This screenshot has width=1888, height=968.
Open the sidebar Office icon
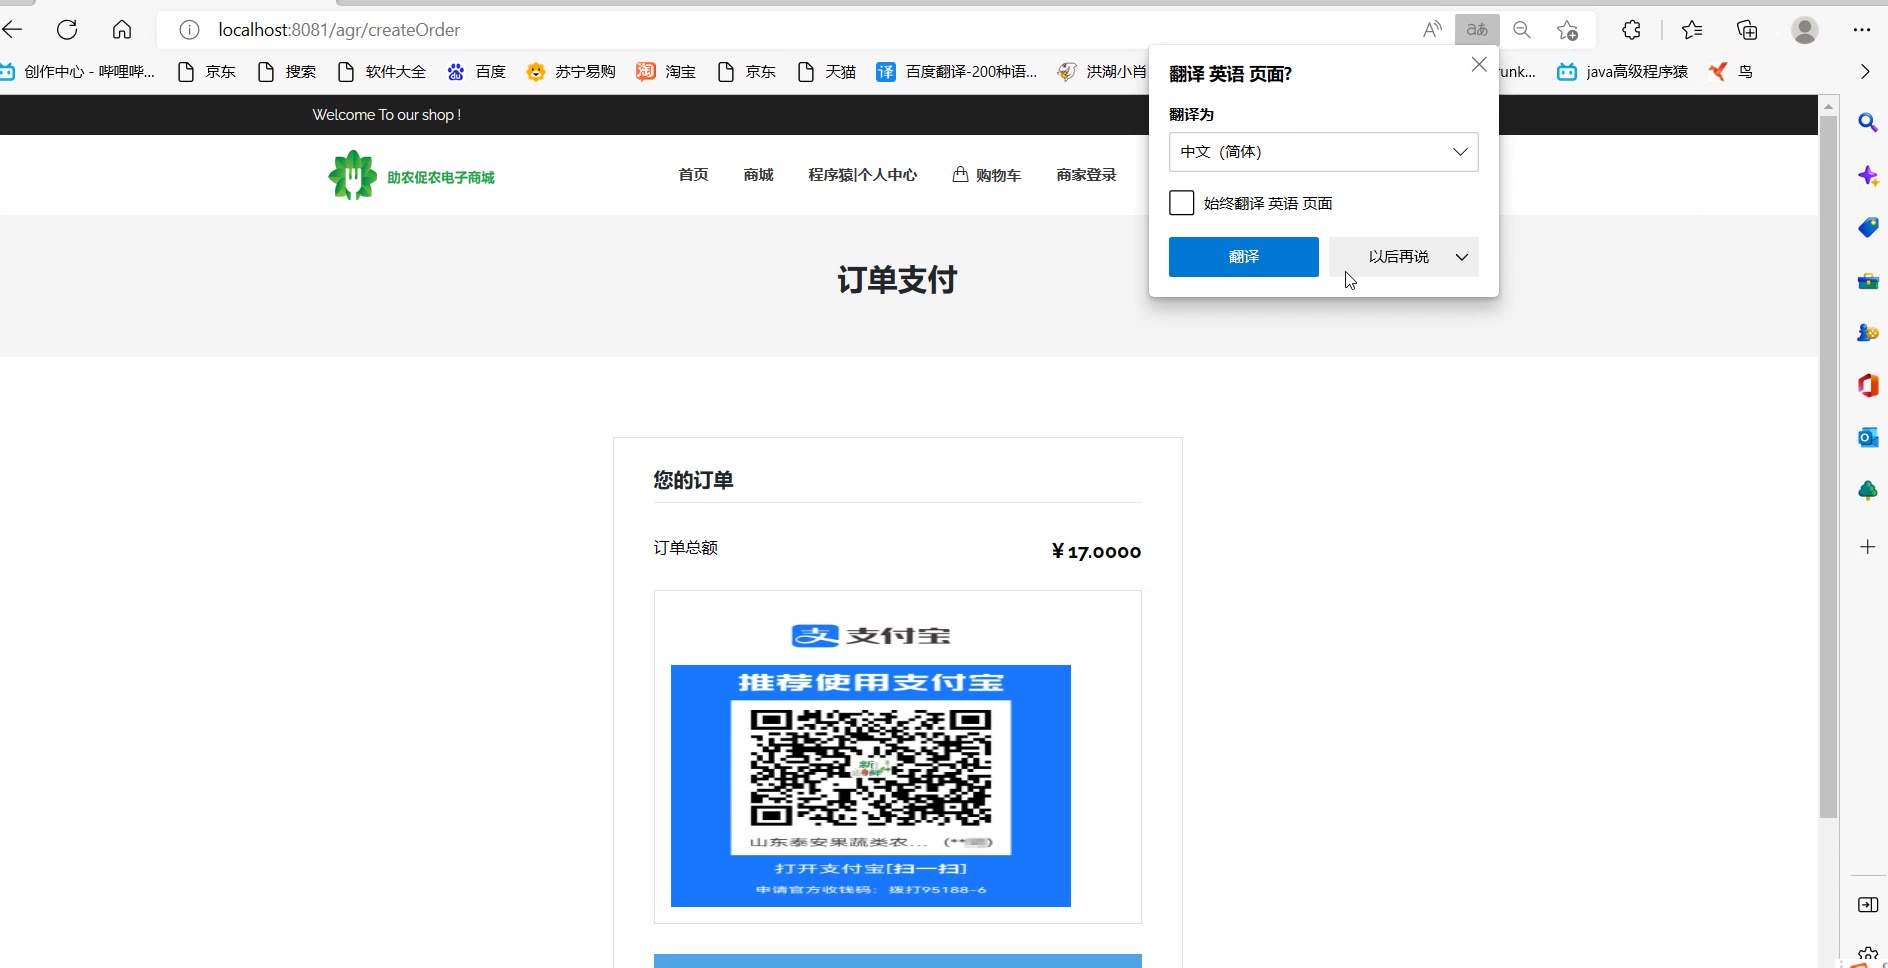pos(1867,385)
